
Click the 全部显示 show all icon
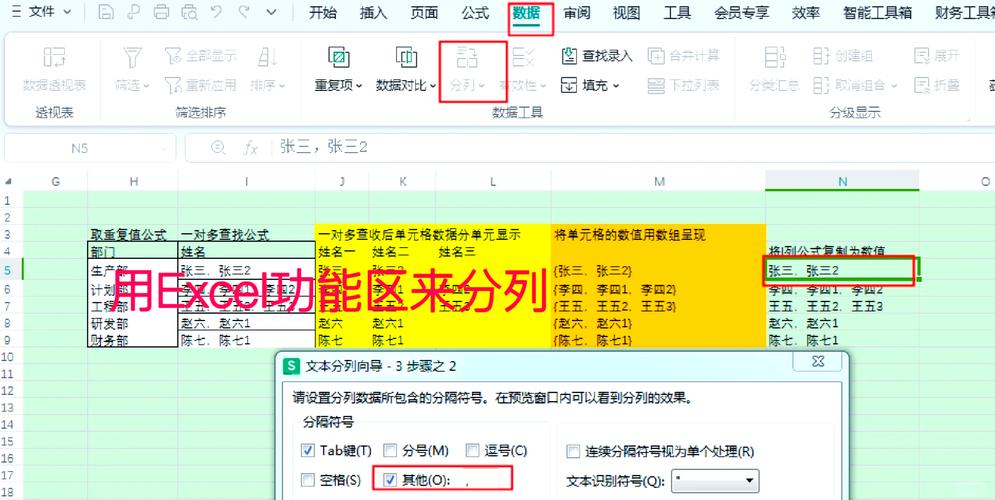(173, 56)
